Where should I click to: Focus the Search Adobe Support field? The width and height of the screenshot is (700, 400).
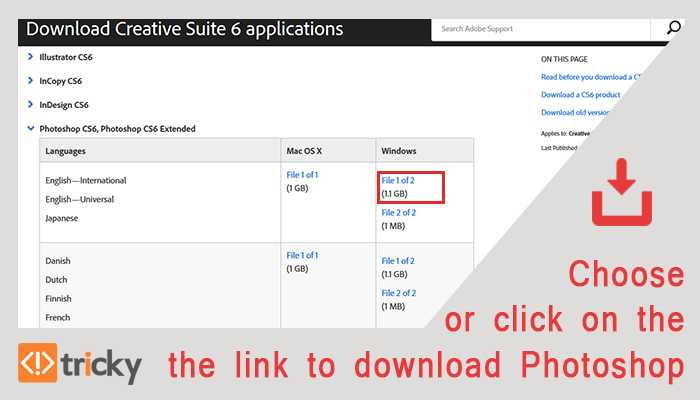[x=541, y=29]
